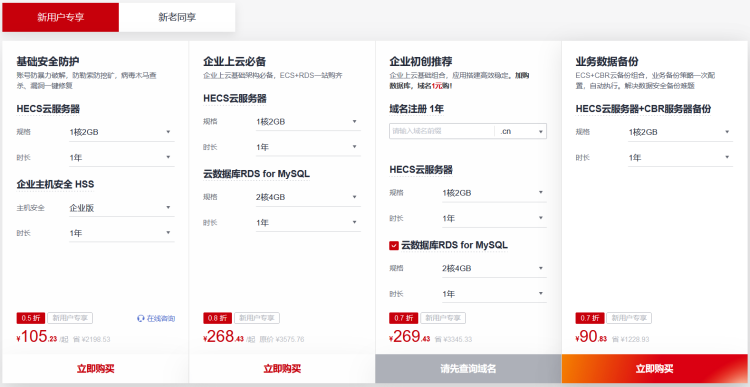750x387 pixels.
Task: Click 0.7 折 badge in 业务数据备份 card
Action: 590,318
